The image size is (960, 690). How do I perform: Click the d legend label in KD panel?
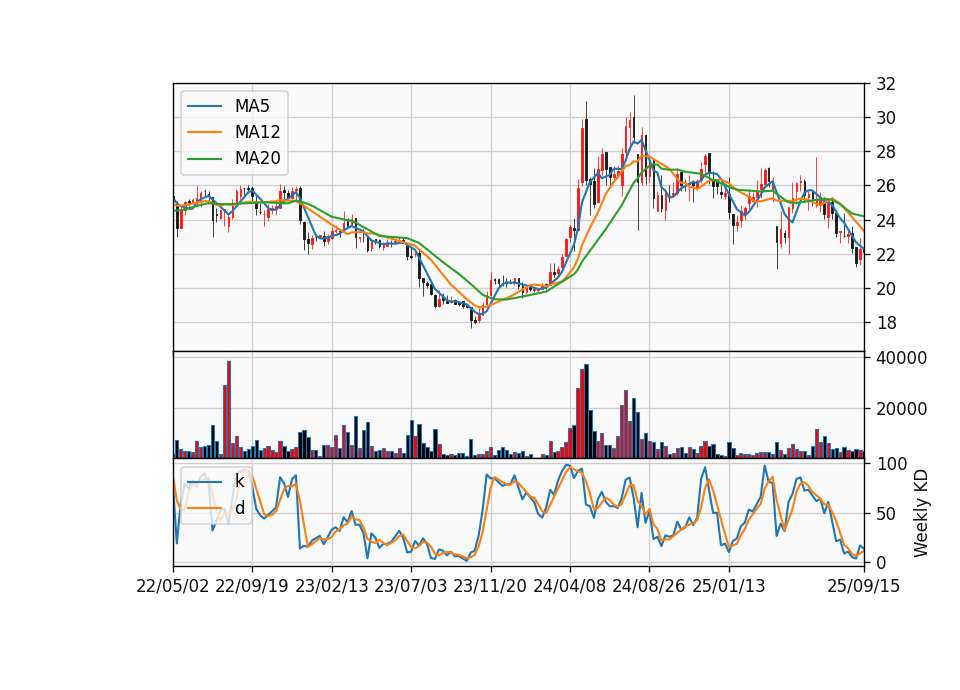click(240, 508)
